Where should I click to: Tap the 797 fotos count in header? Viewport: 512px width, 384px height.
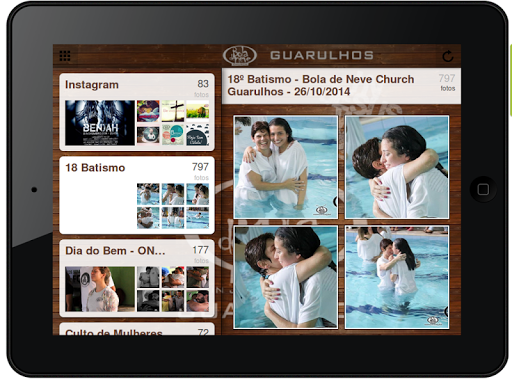(x=447, y=82)
